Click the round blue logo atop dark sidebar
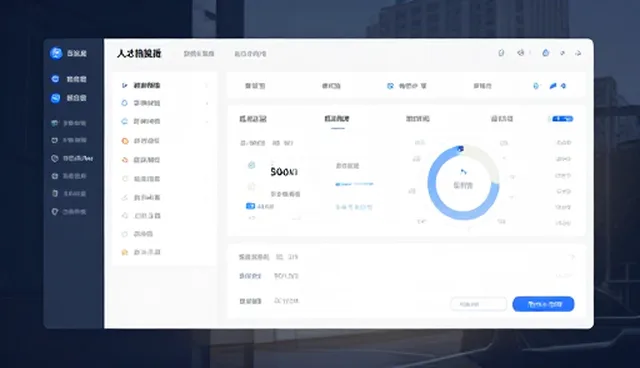Image resolution: width=640 pixels, height=368 pixels. click(56, 53)
